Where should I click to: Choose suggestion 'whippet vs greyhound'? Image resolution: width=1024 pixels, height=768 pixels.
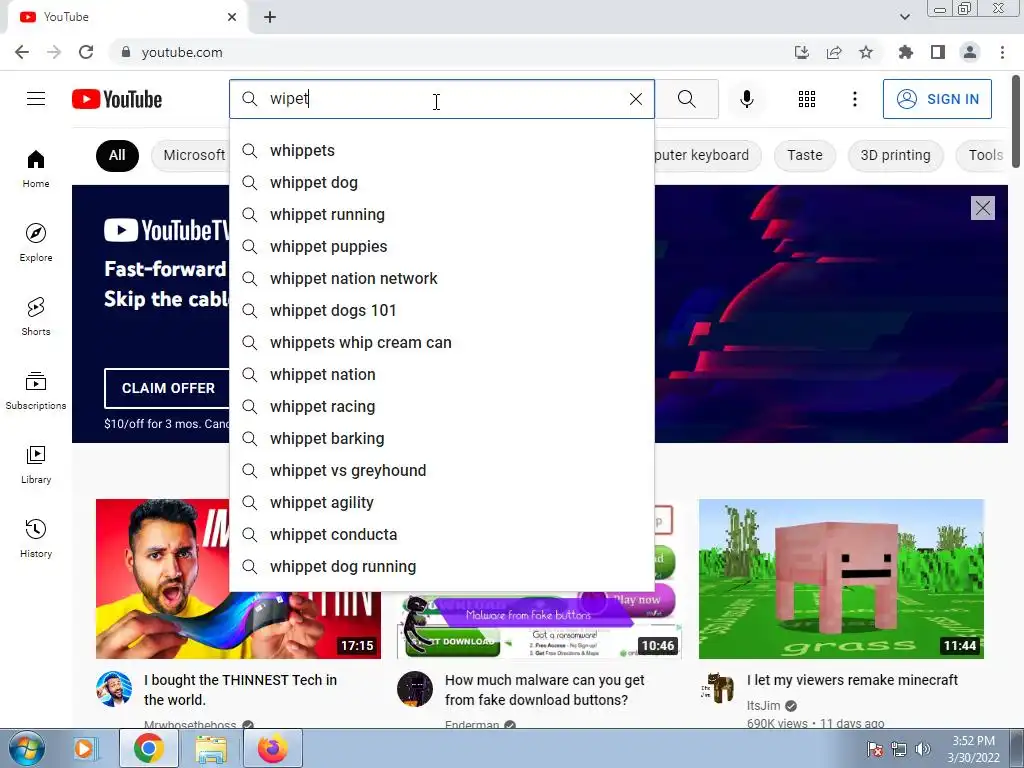[x=441, y=470]
